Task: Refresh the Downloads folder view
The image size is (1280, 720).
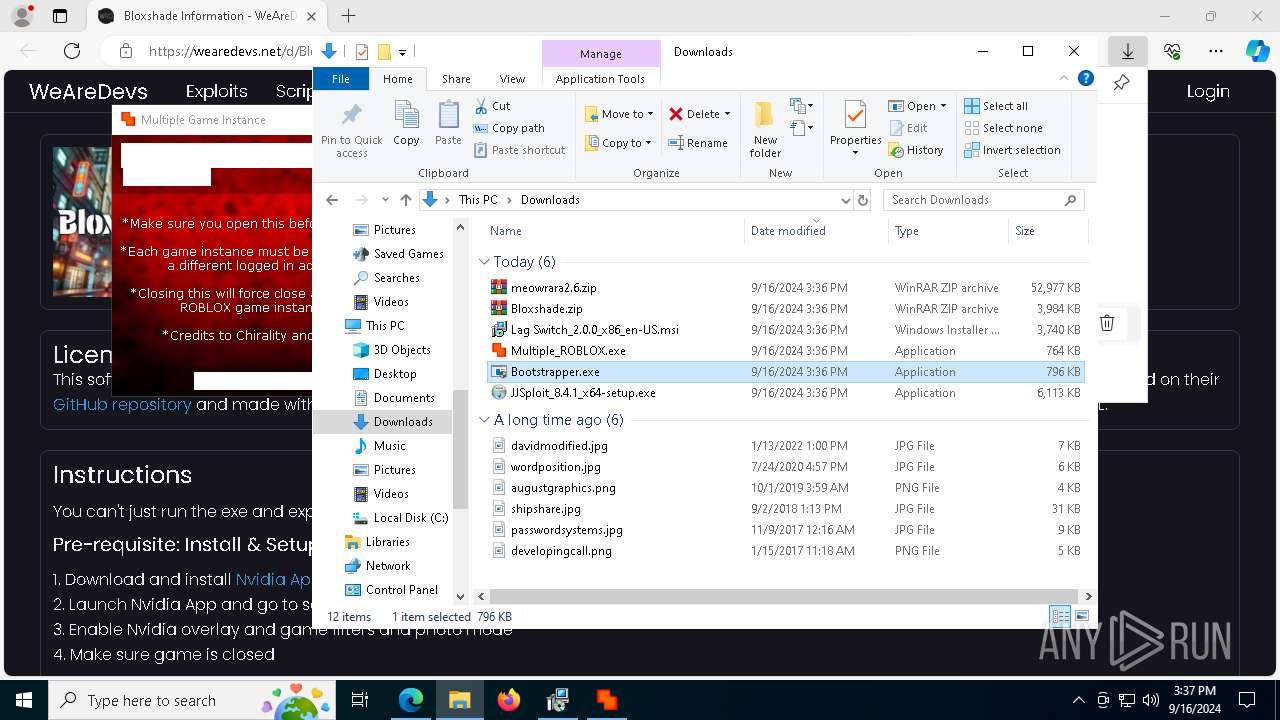Action: (863, 200)
